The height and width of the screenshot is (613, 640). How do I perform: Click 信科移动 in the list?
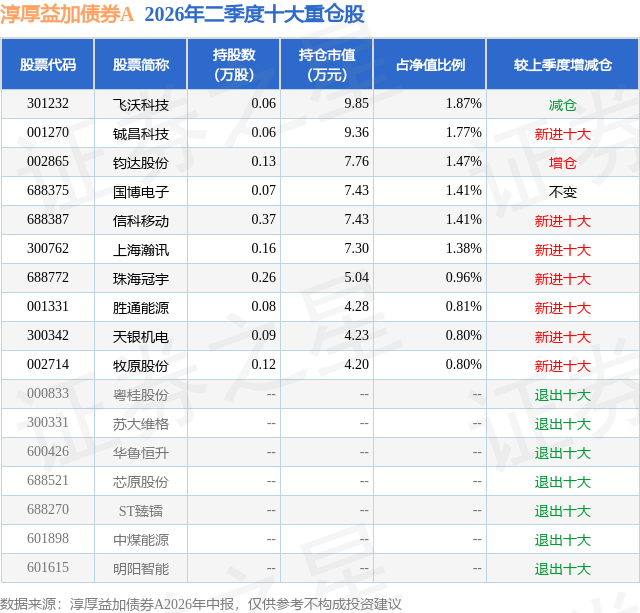pos(141,221)
